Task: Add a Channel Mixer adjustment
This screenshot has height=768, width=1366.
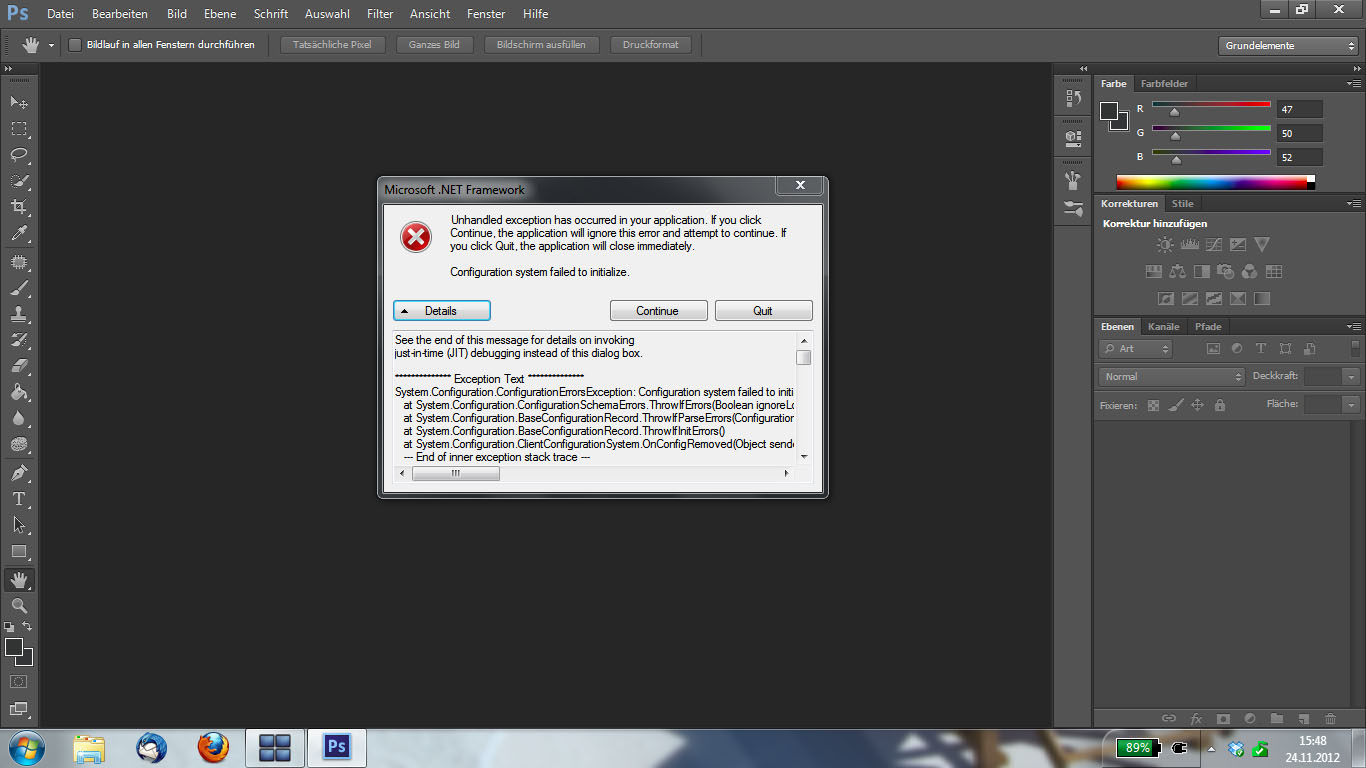Action: coord(1249,271)
